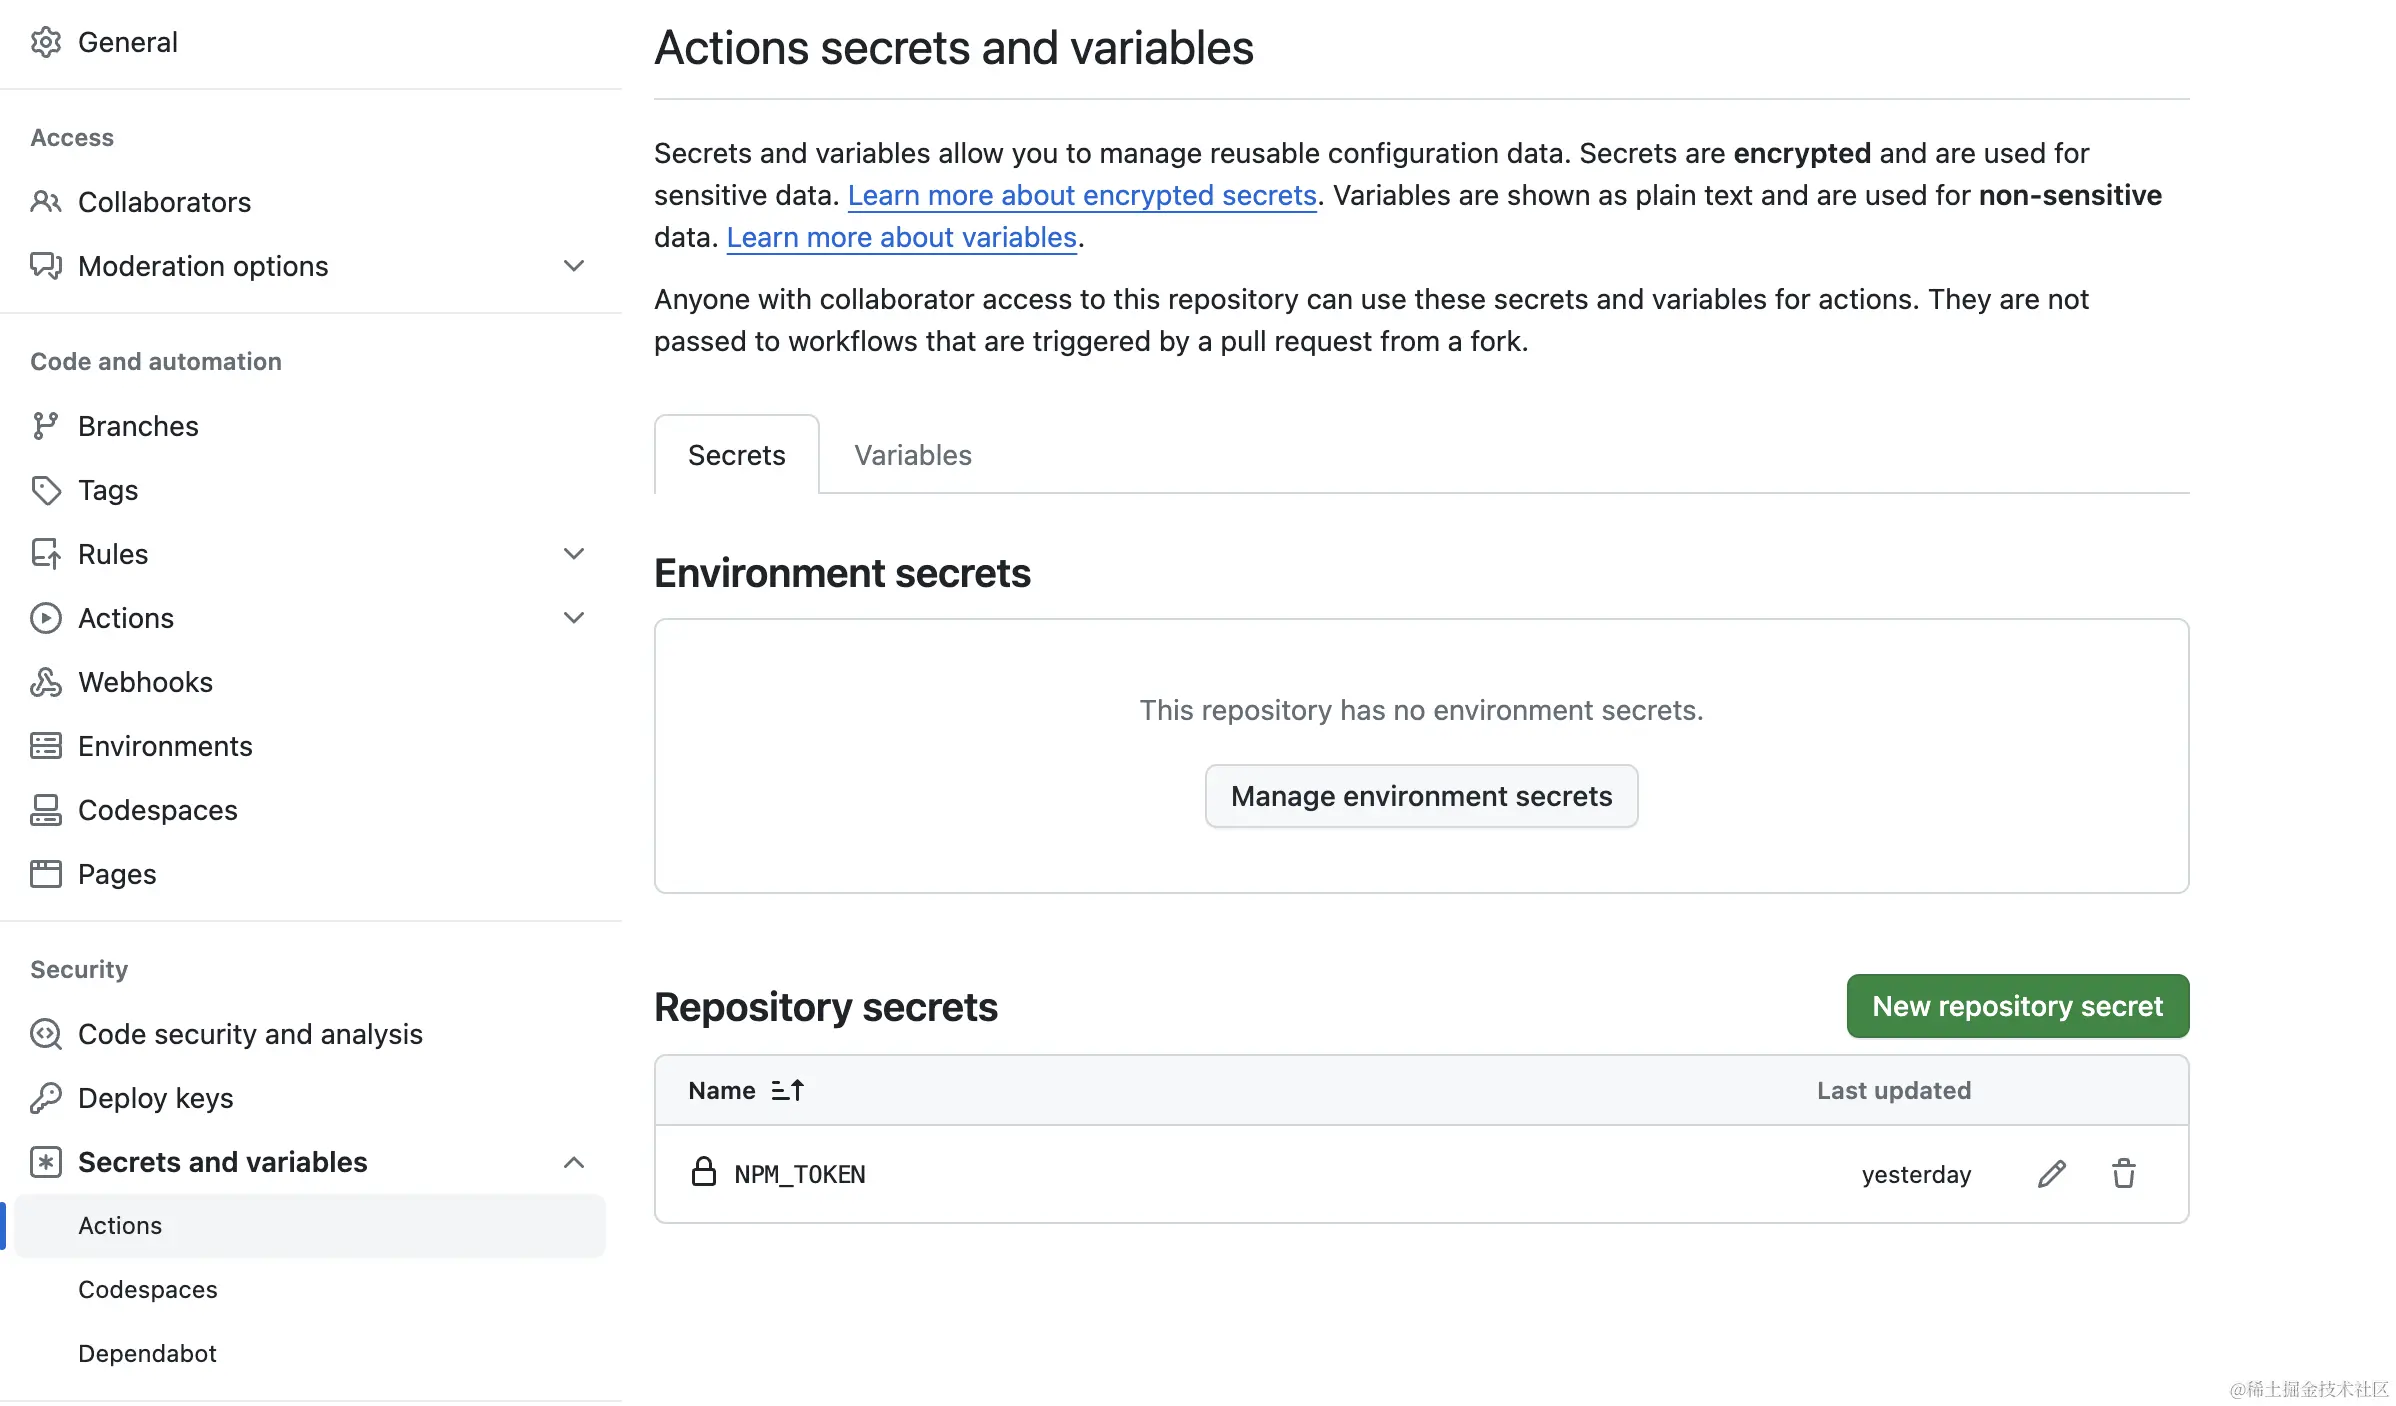This screenshot has width=2396, height=1406.
Task: Expand the Actions sidebar chevron
Action: coord(573,618)
